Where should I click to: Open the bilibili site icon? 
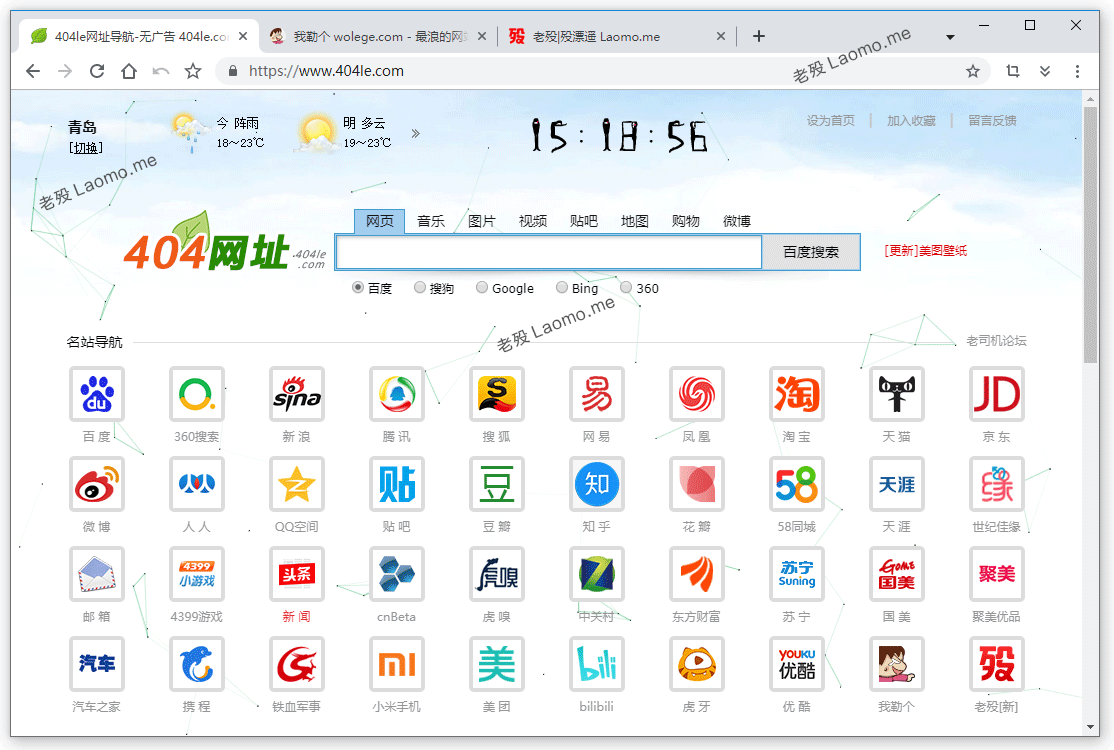[597, 665]
